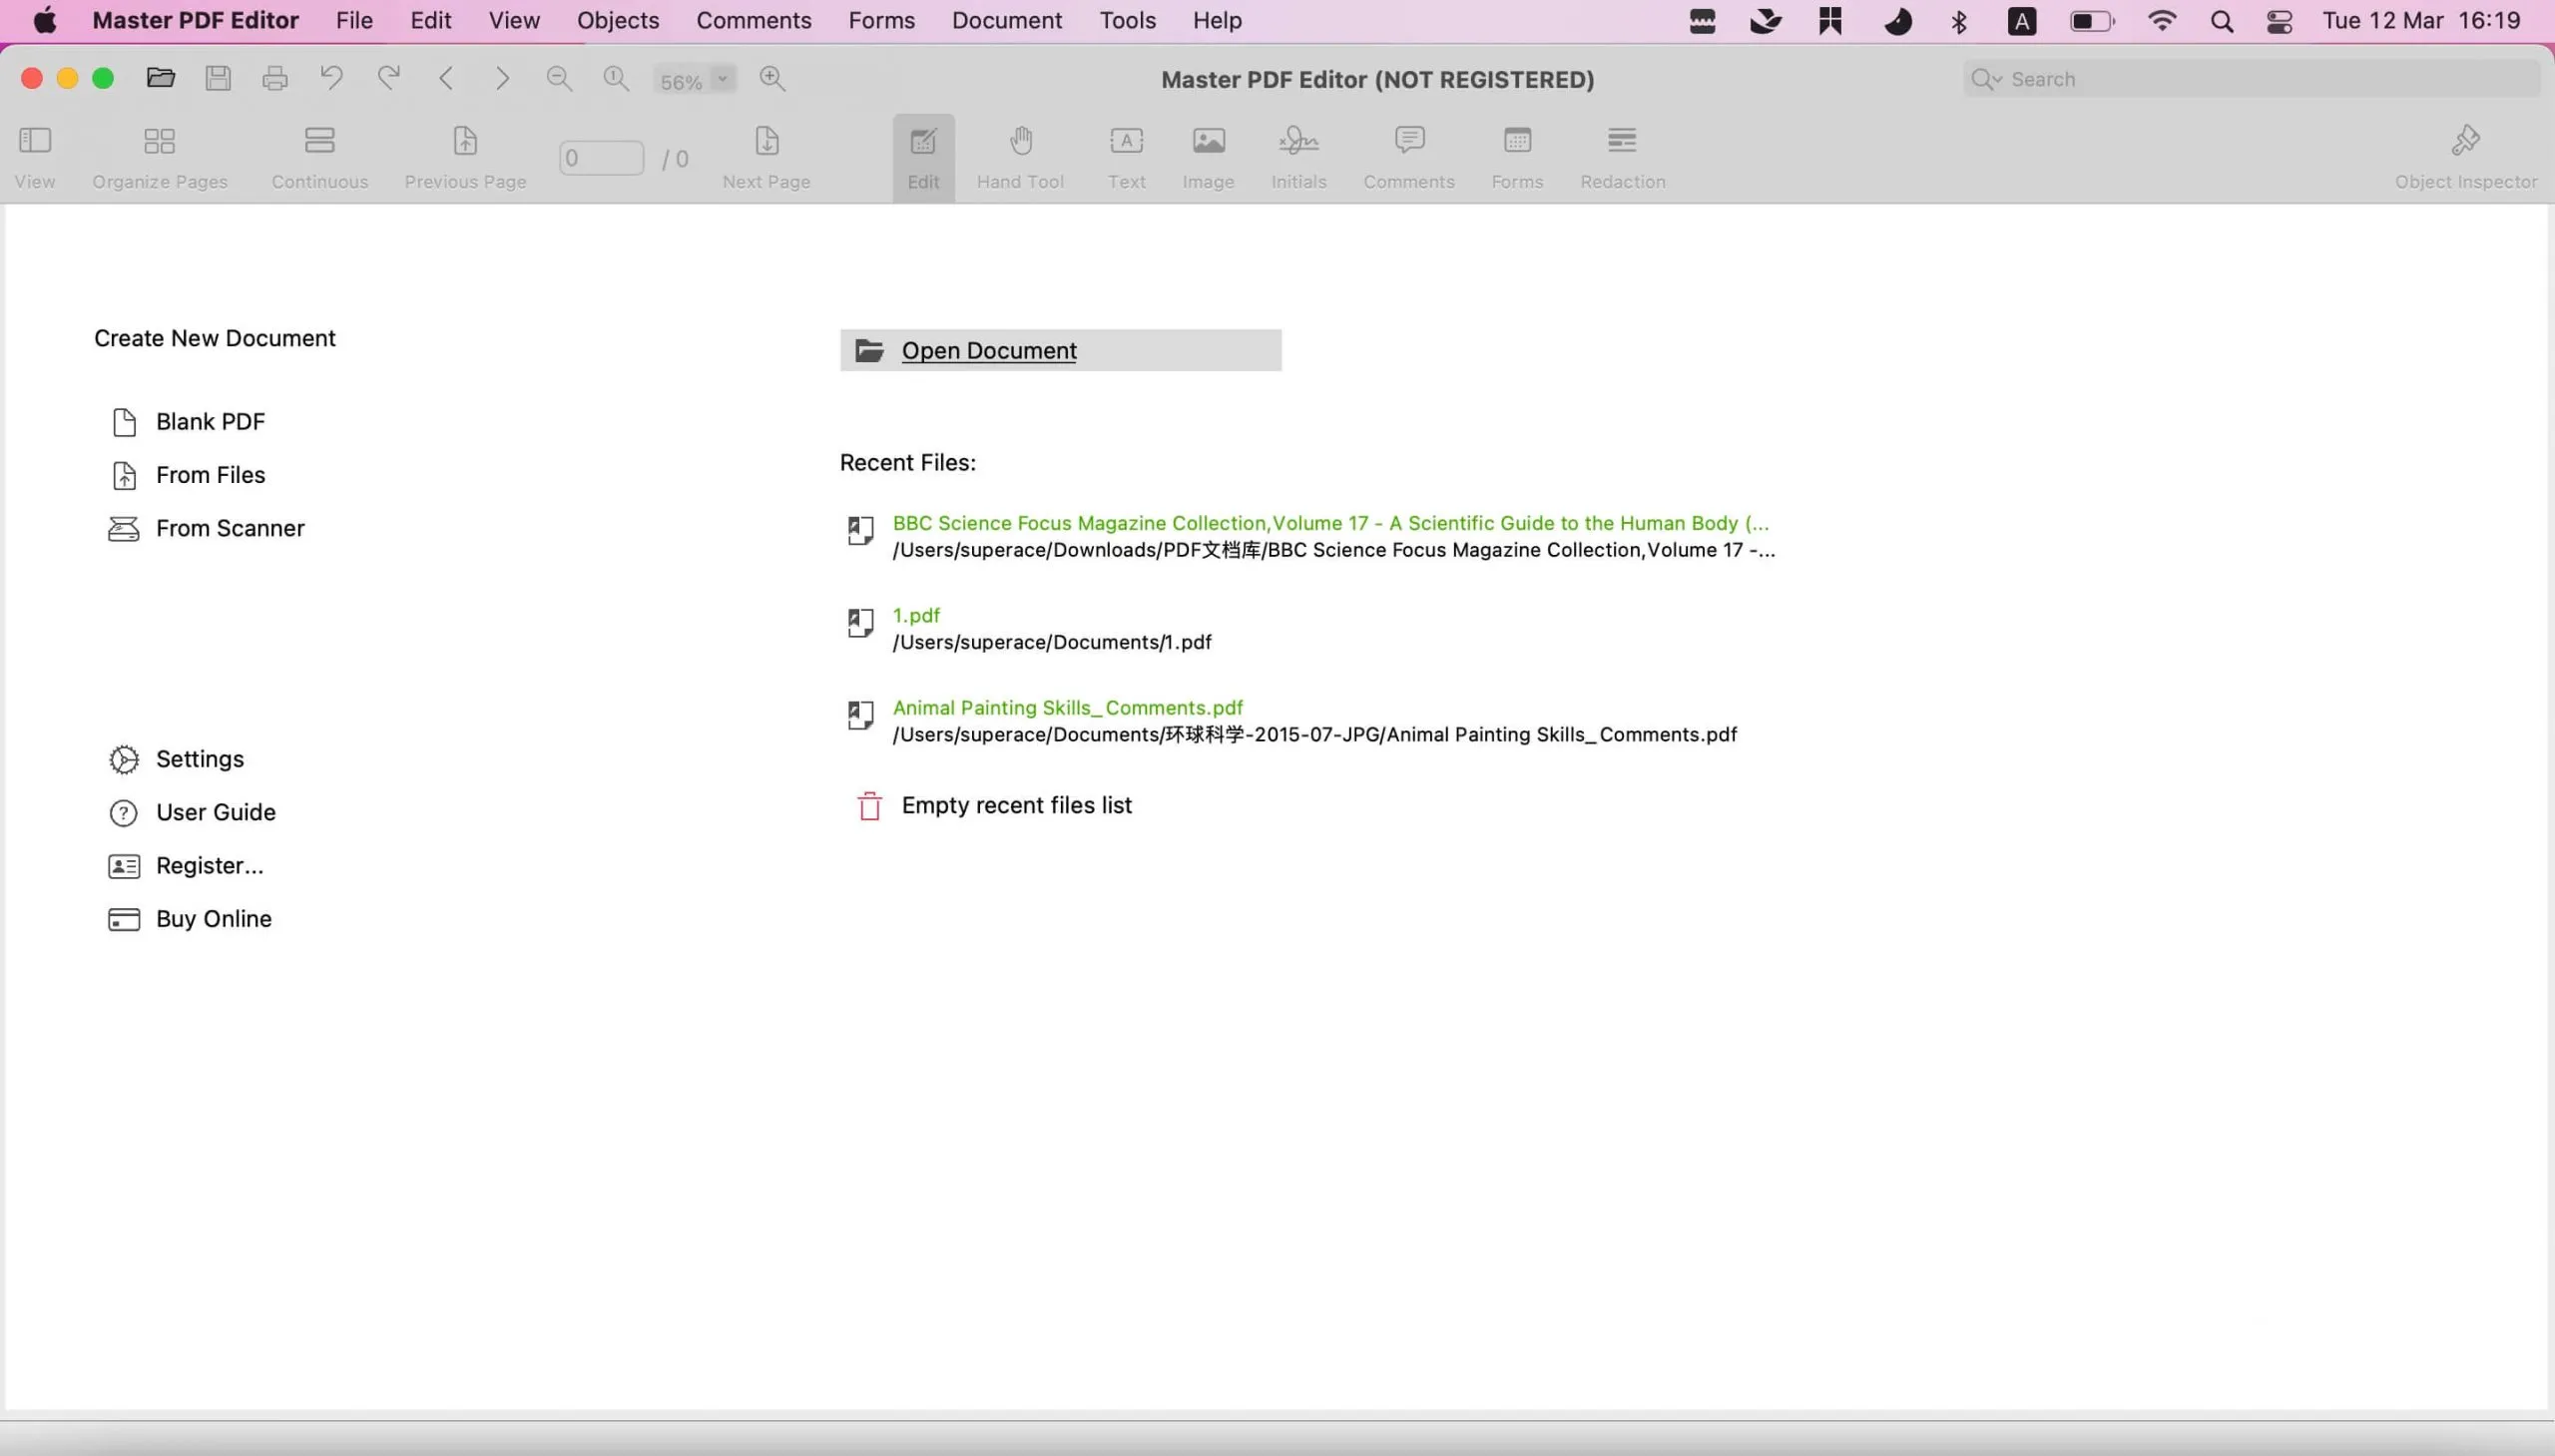Click the View menu
This screenshot has height=1456, width=2555.
coord(512,19)
